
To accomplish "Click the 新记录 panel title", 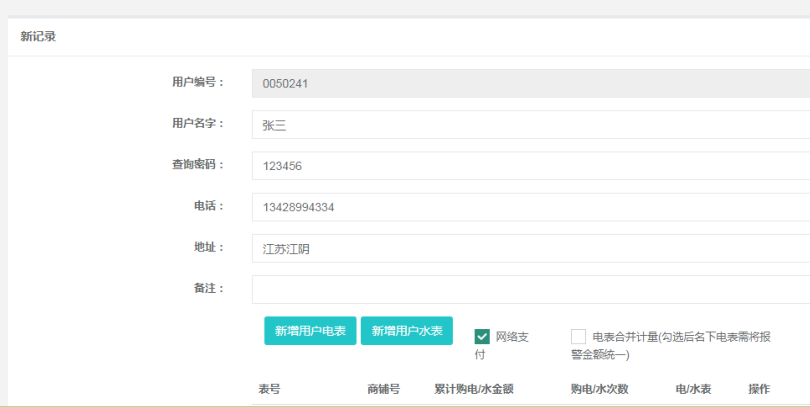I will point(38,36).
